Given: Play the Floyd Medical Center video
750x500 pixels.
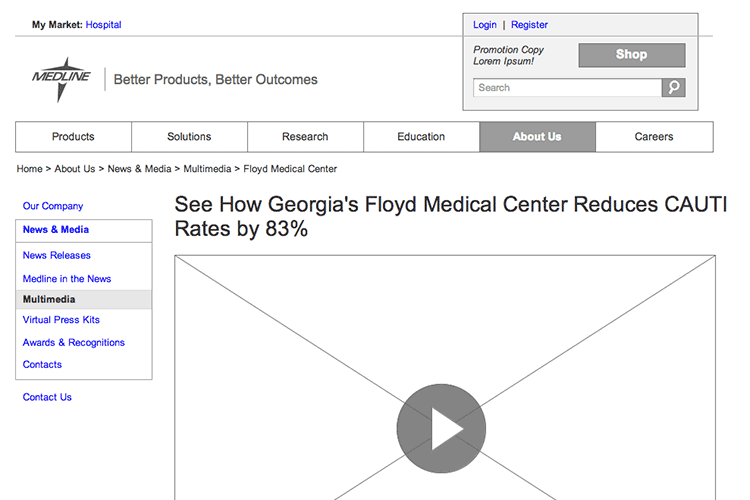Looking at the screenshot, I should click(441, 428).
